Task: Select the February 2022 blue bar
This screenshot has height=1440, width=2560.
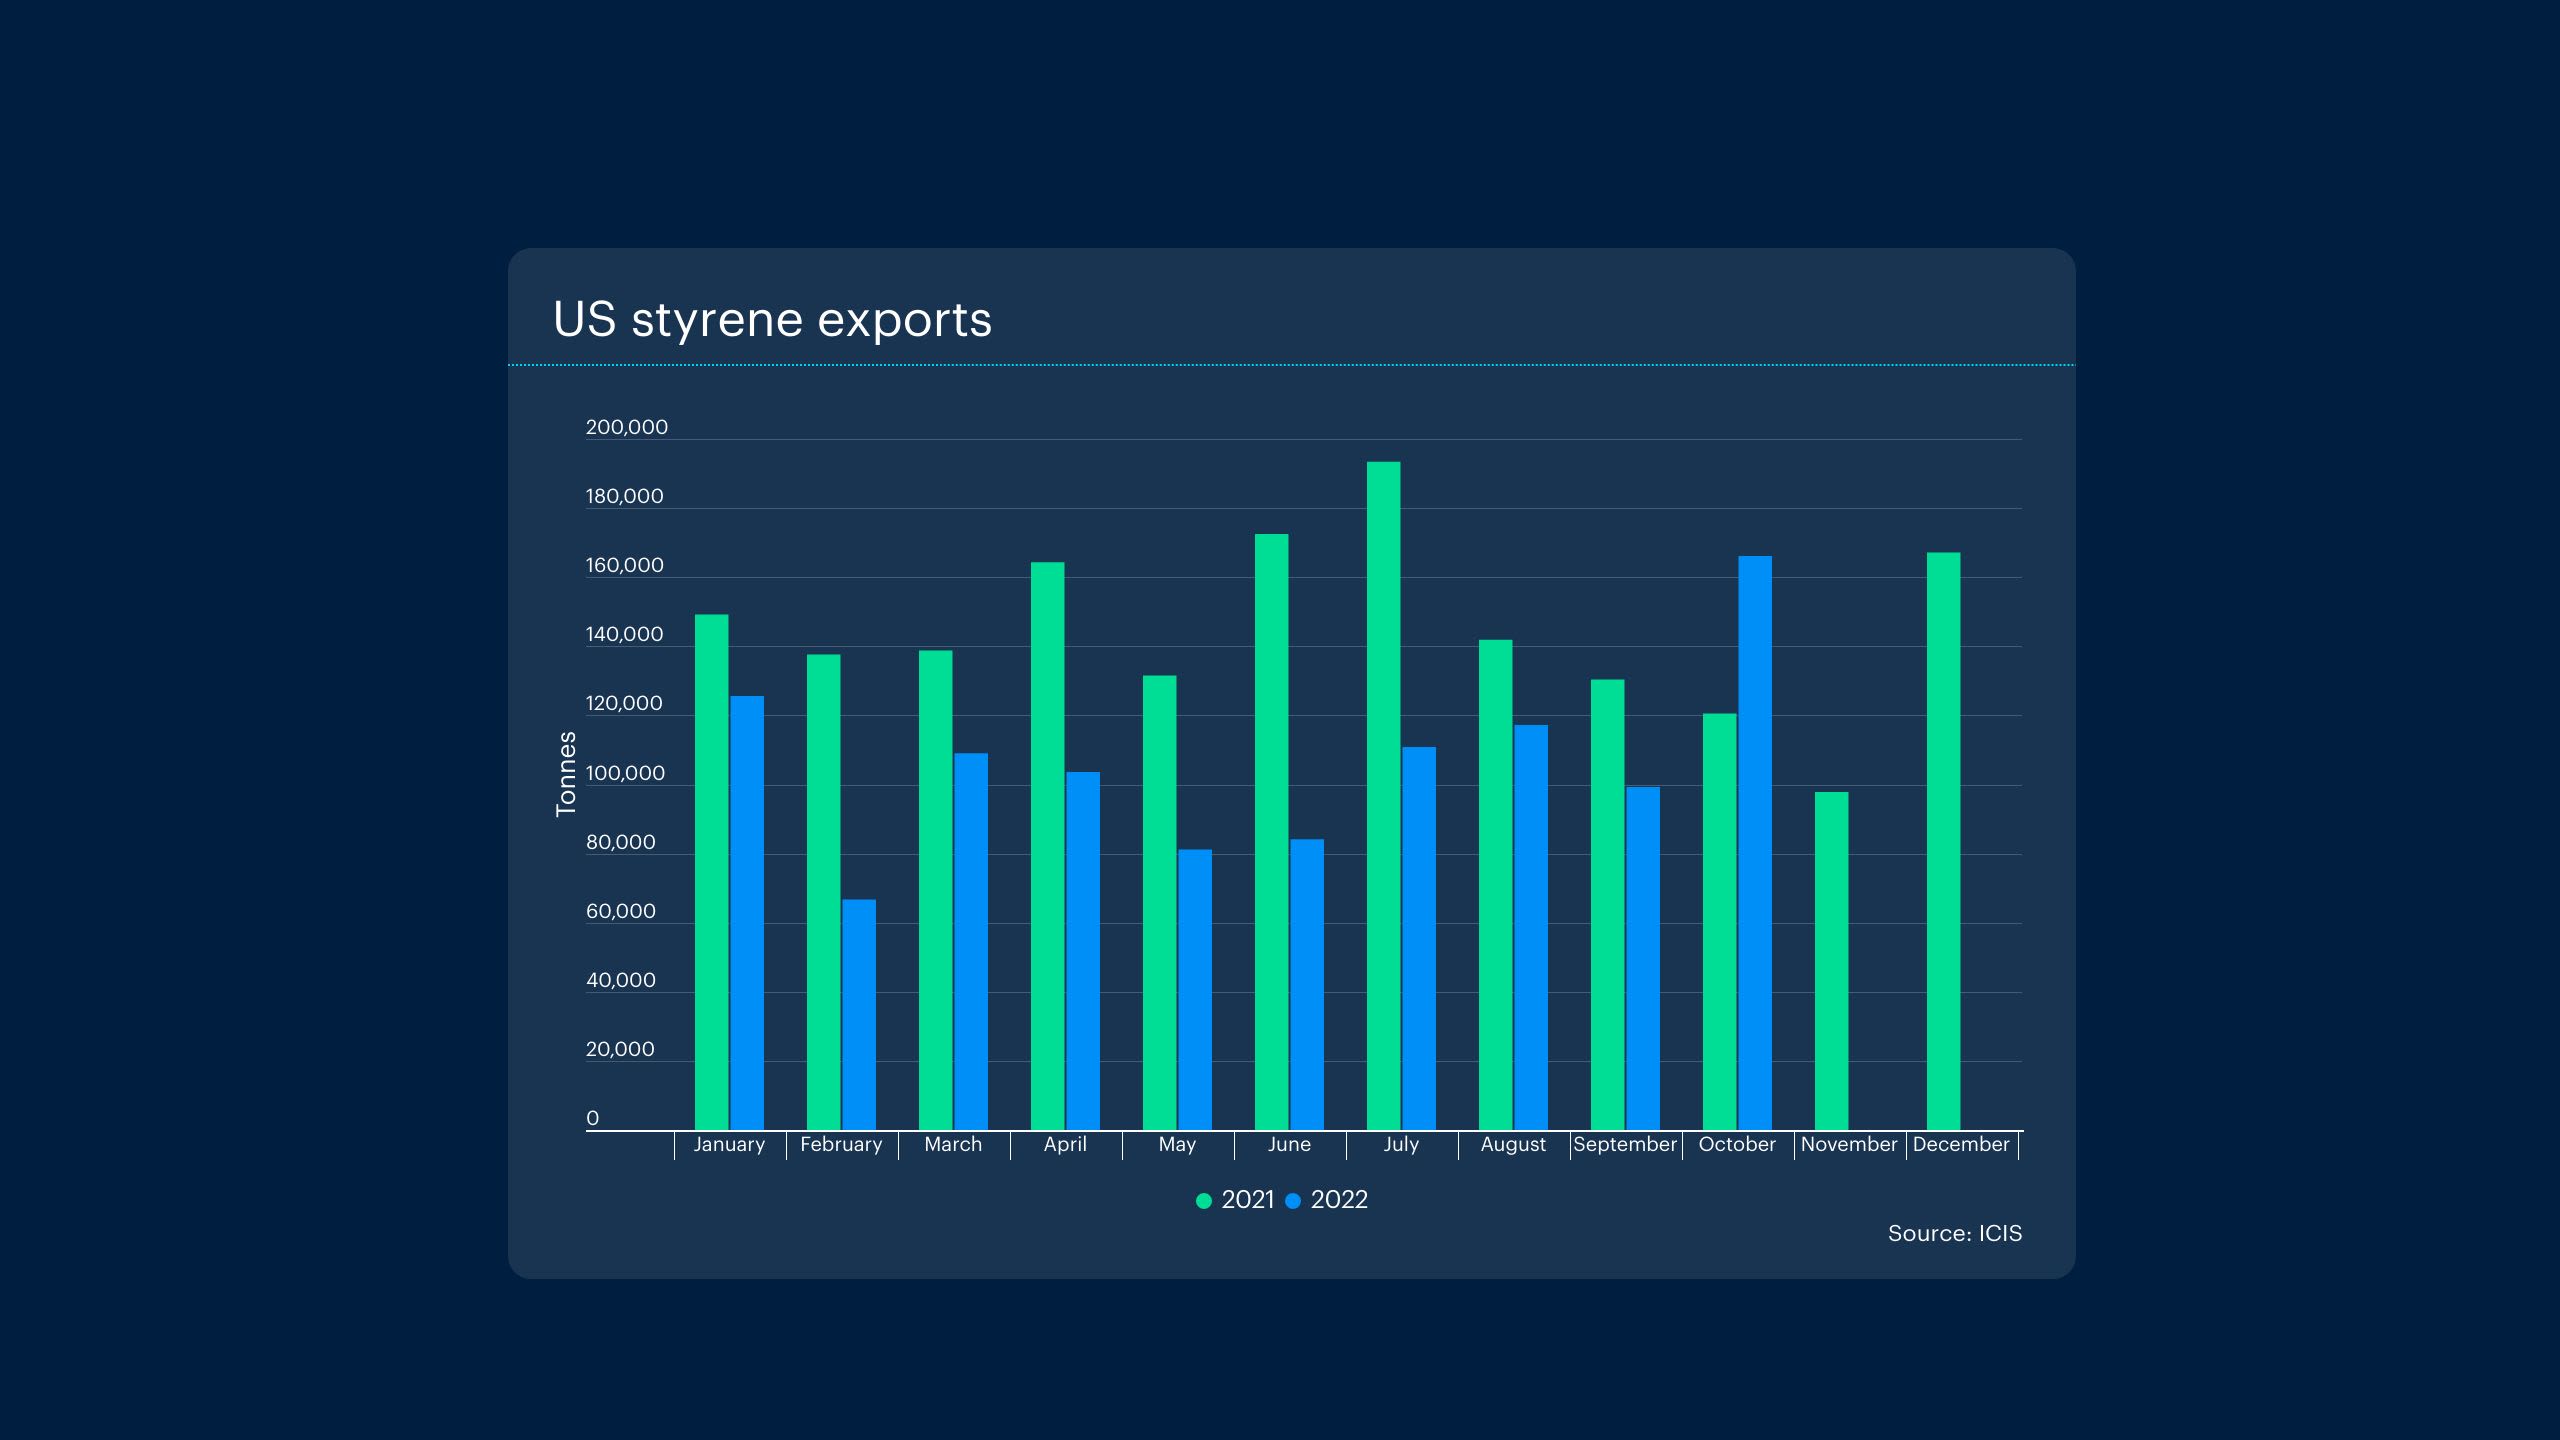Action: [858, 1014]
